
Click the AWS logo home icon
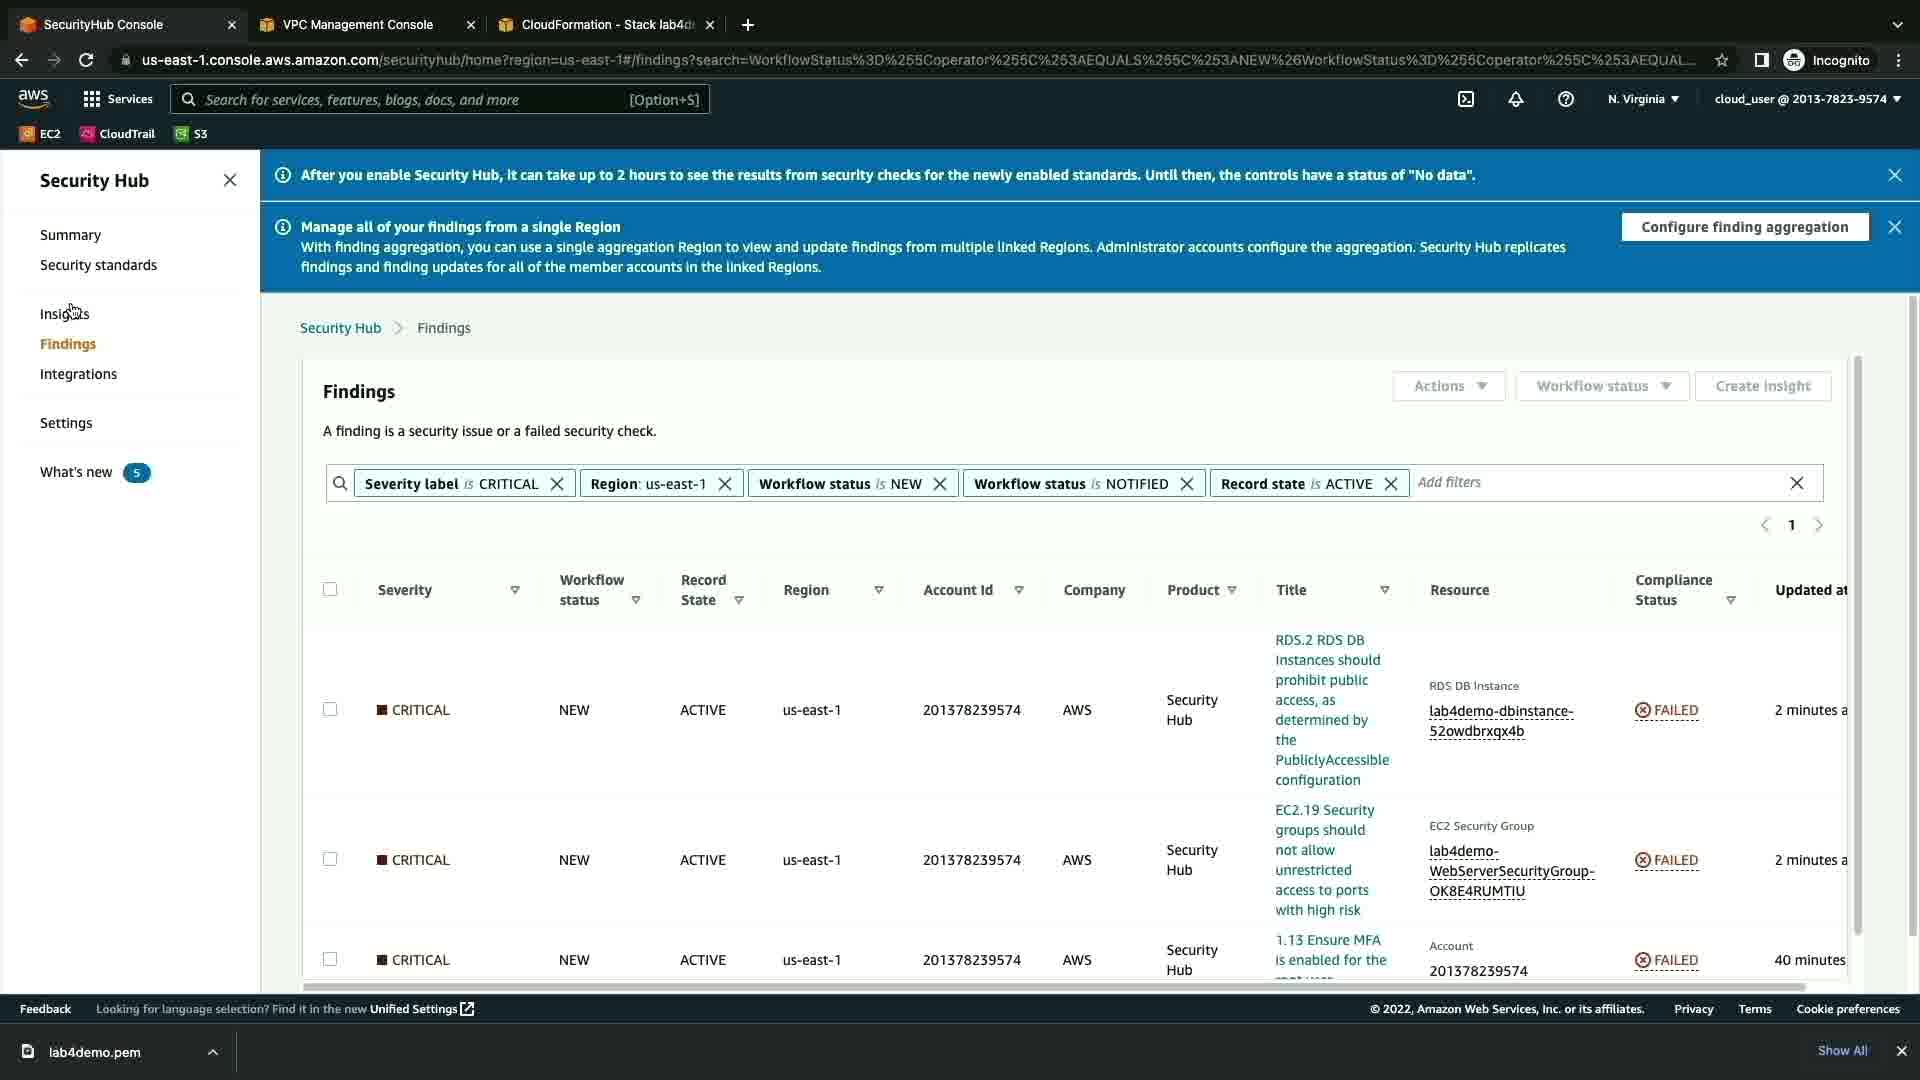point(33,98)
